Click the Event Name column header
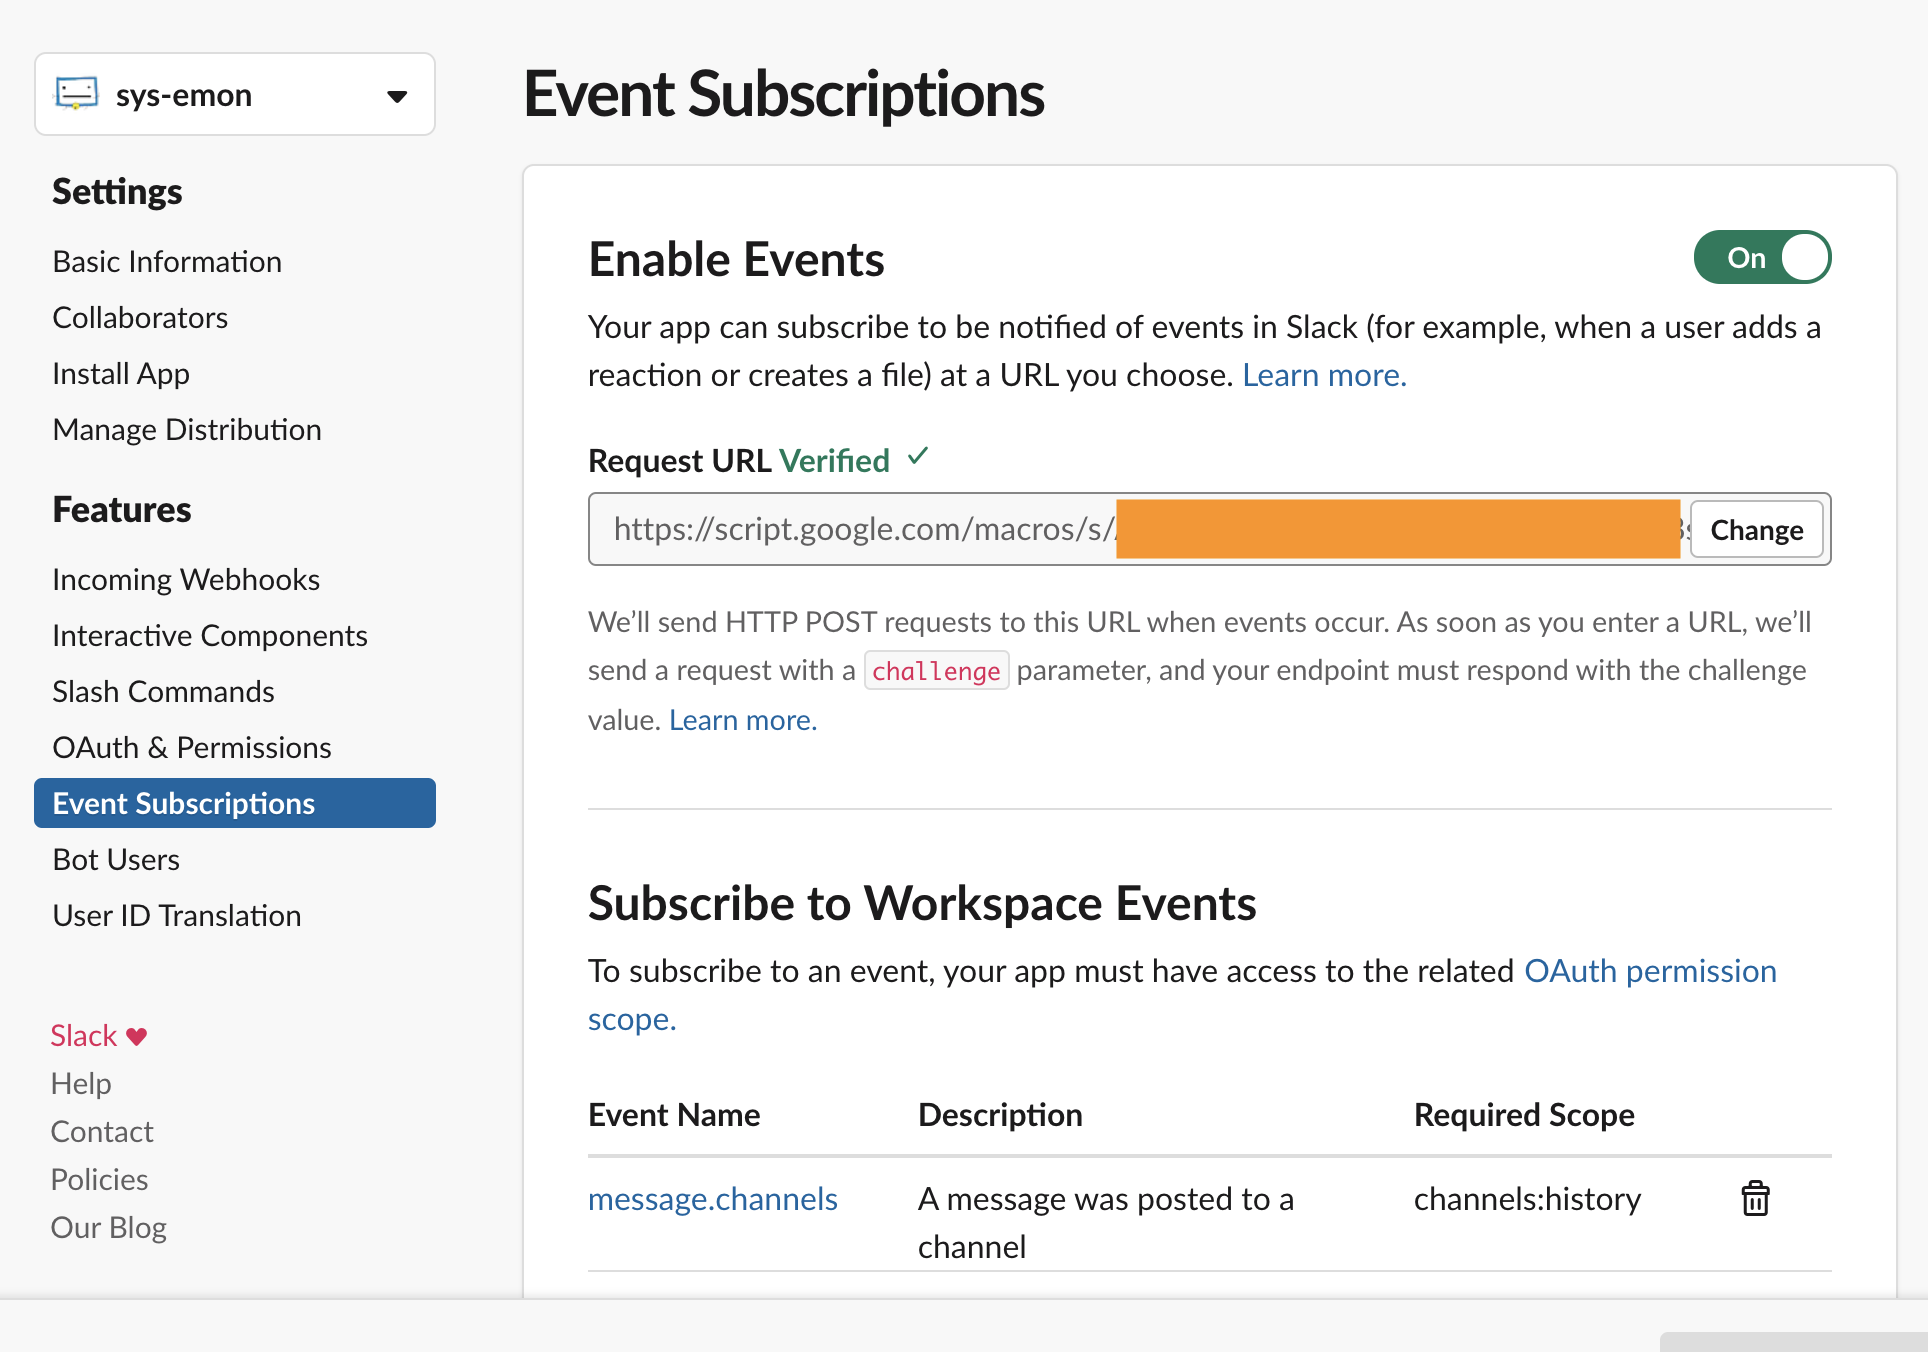The height and width of the screenshot is (1352, 1928). [x=674, y=1115]
